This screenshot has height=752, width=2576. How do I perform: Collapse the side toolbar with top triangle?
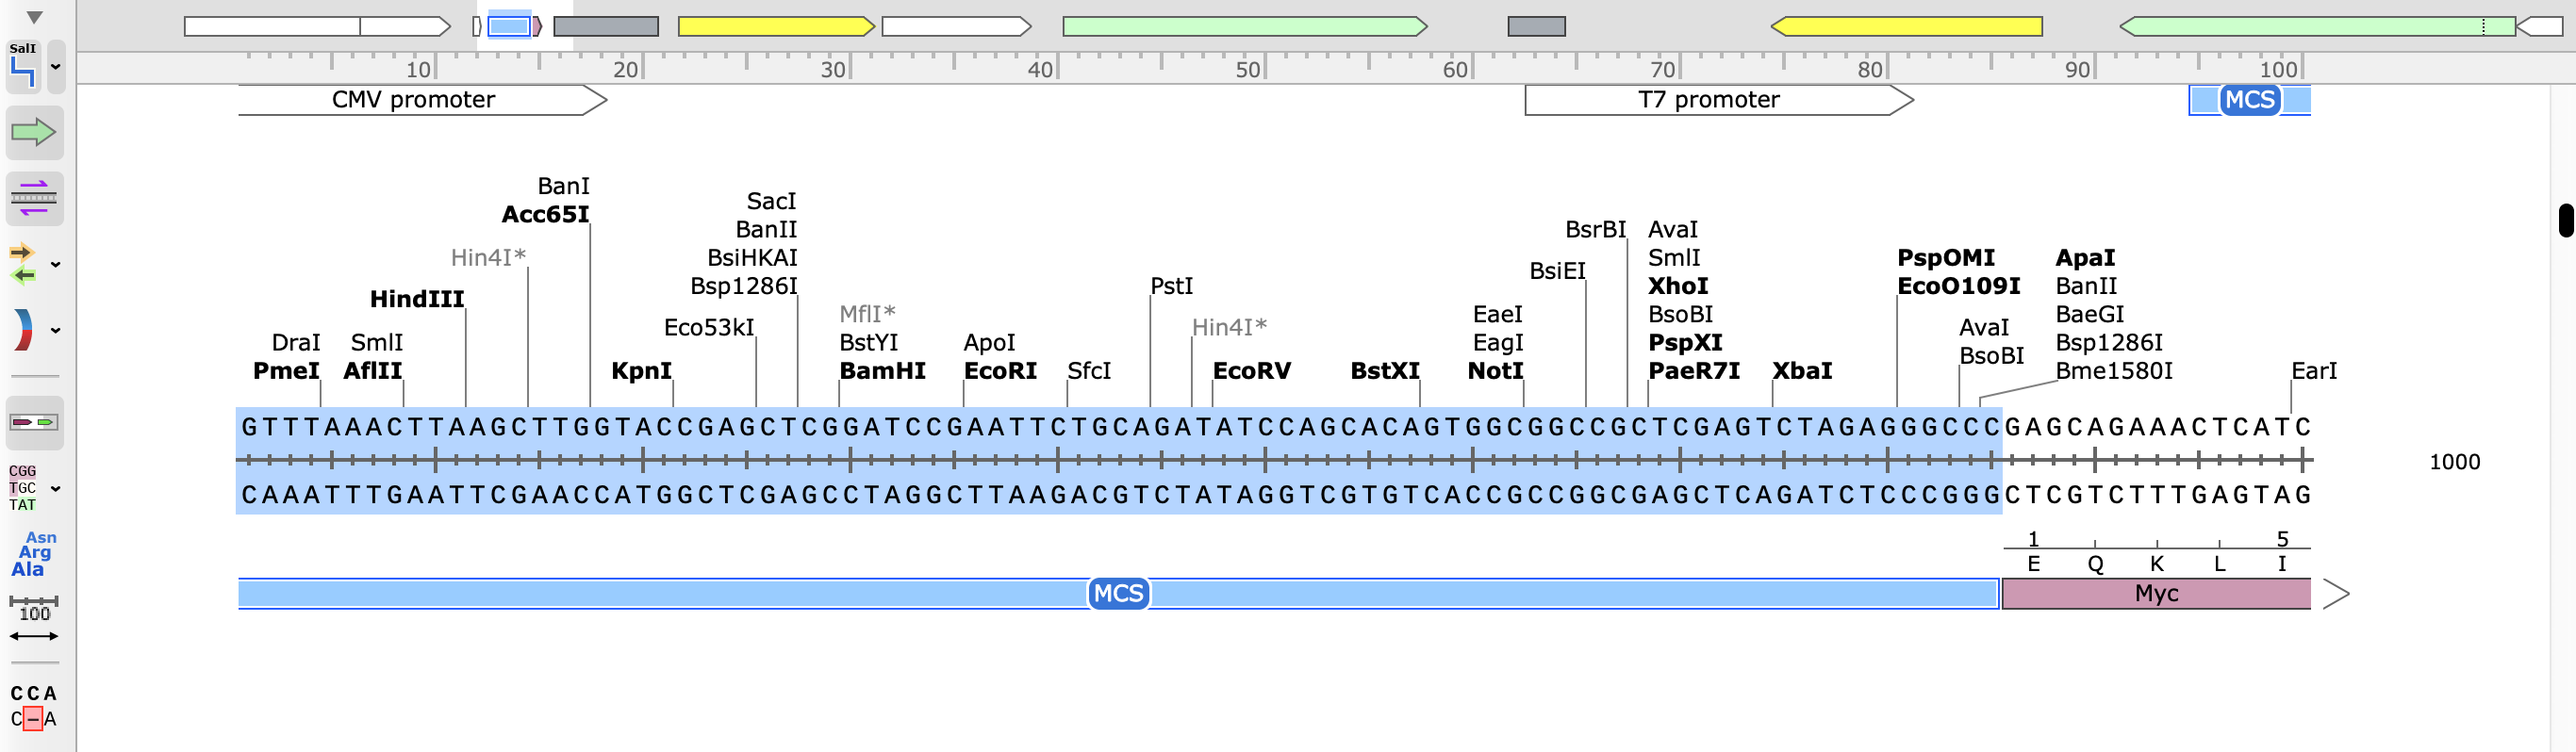click(x=34, y=17)
